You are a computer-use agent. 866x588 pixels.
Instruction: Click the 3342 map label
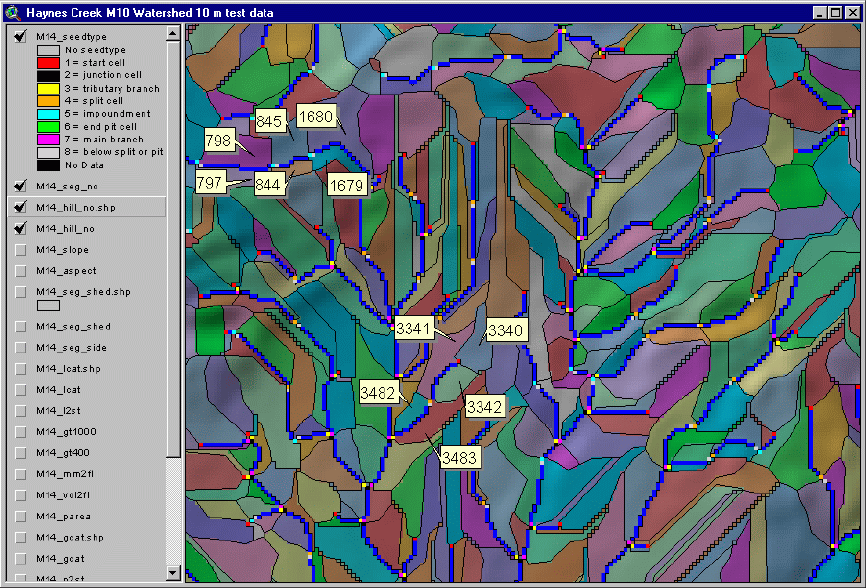[484, 407]
